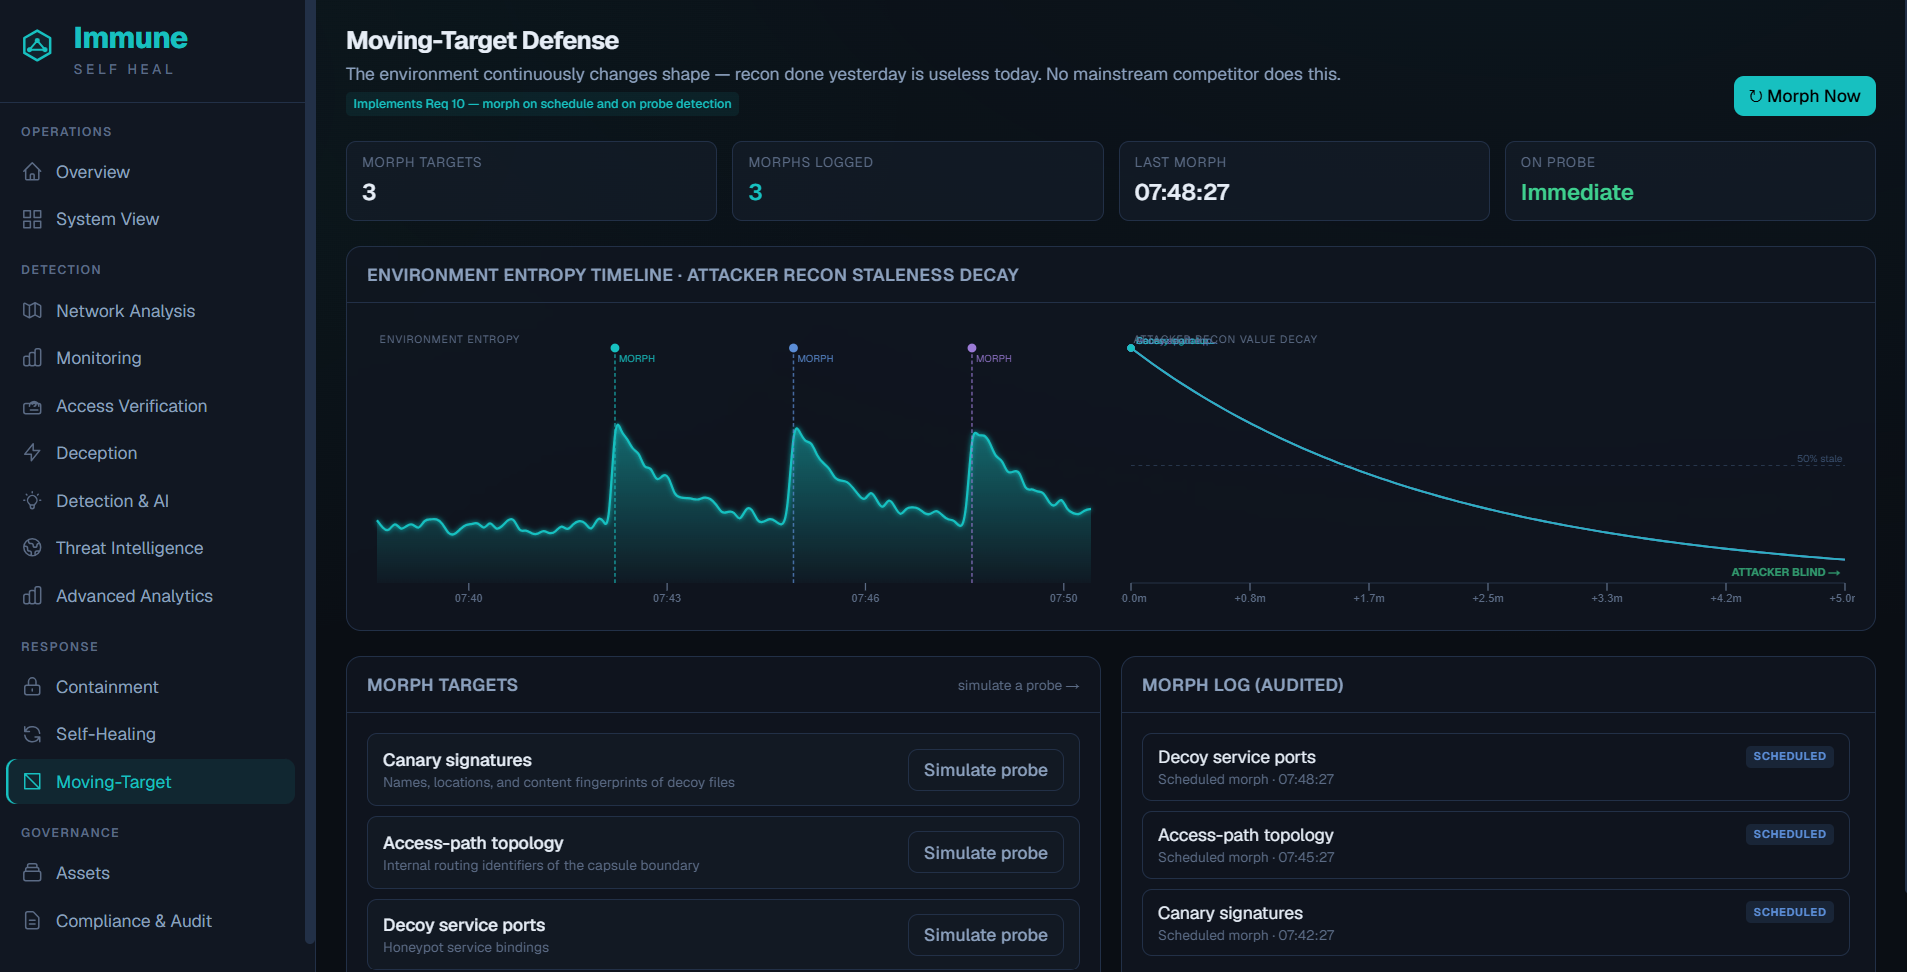This screenshot has width=1907, height=972.
Task: Click the "Implements Req 10" badge
Action: pos(542,104)
